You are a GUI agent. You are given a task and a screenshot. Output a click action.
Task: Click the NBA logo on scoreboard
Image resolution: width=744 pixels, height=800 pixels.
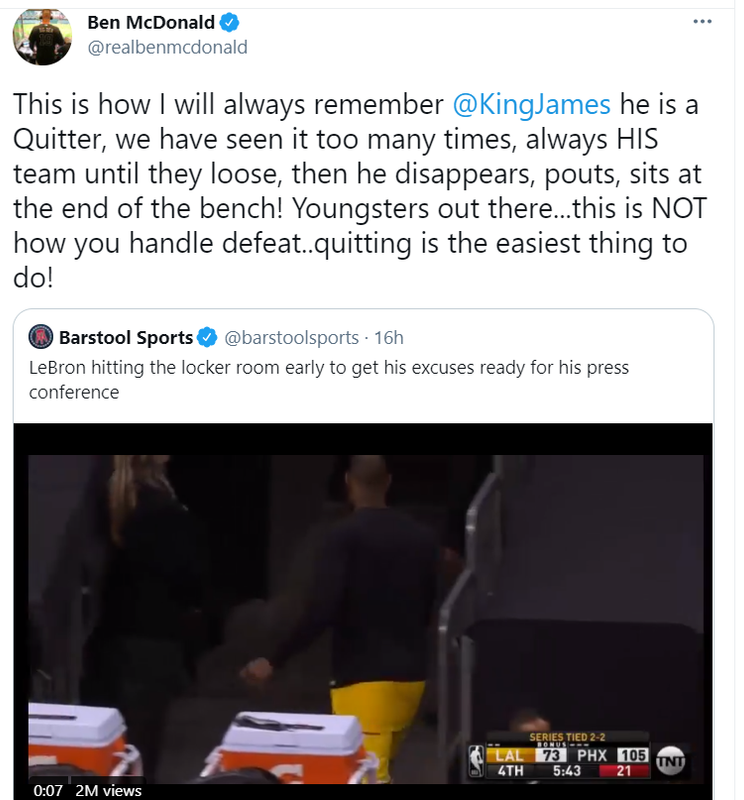pyautogui.click(x=477, y=760)
